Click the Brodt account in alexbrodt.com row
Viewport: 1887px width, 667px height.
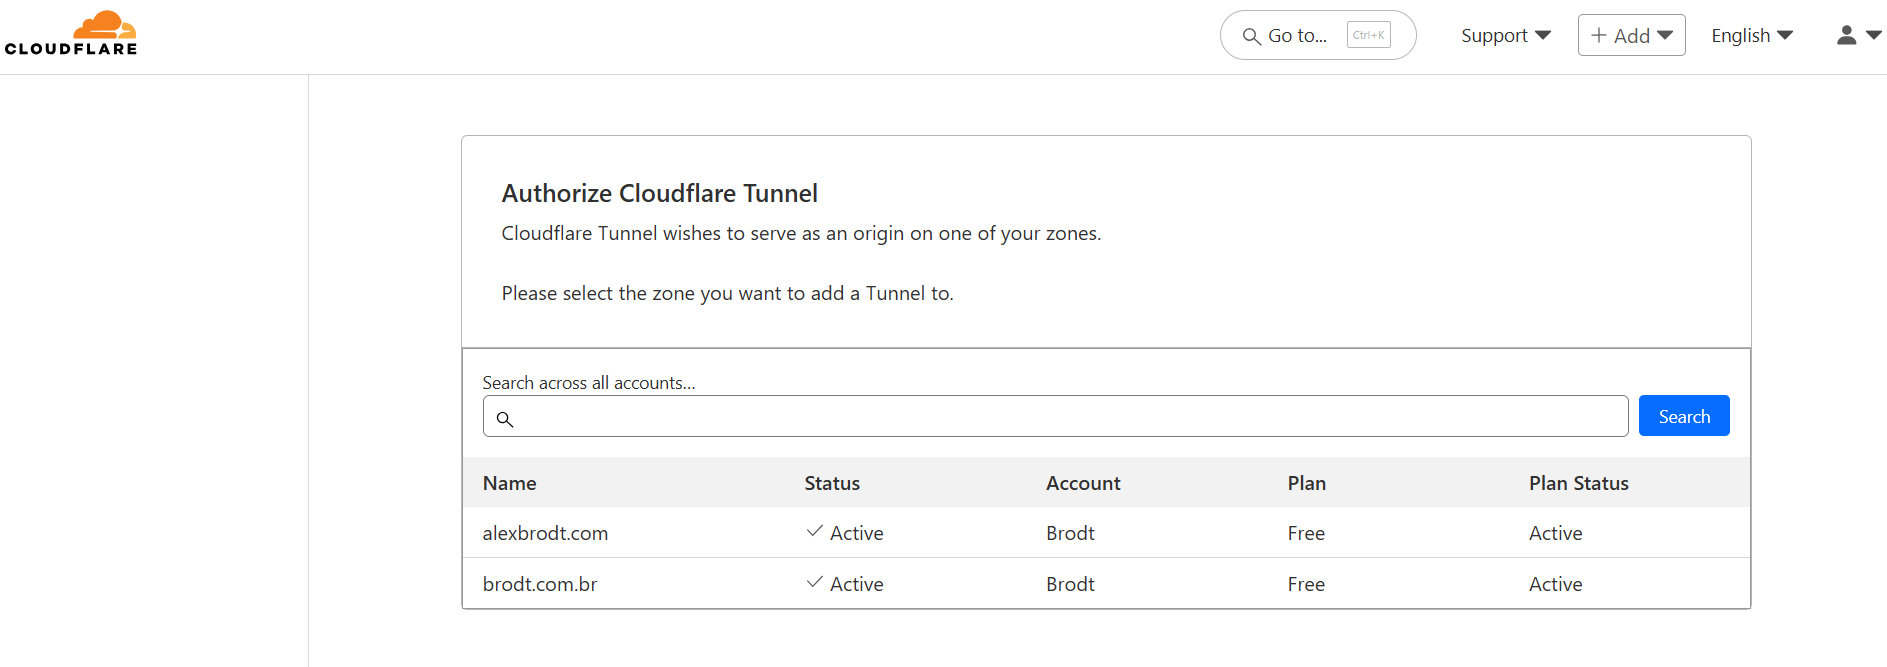coord(1070,533)
